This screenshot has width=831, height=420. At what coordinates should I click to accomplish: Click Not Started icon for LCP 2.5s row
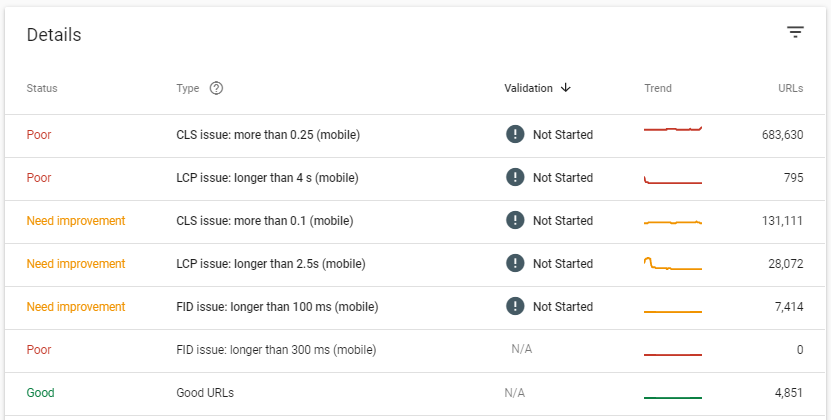[x=515, y=264]
